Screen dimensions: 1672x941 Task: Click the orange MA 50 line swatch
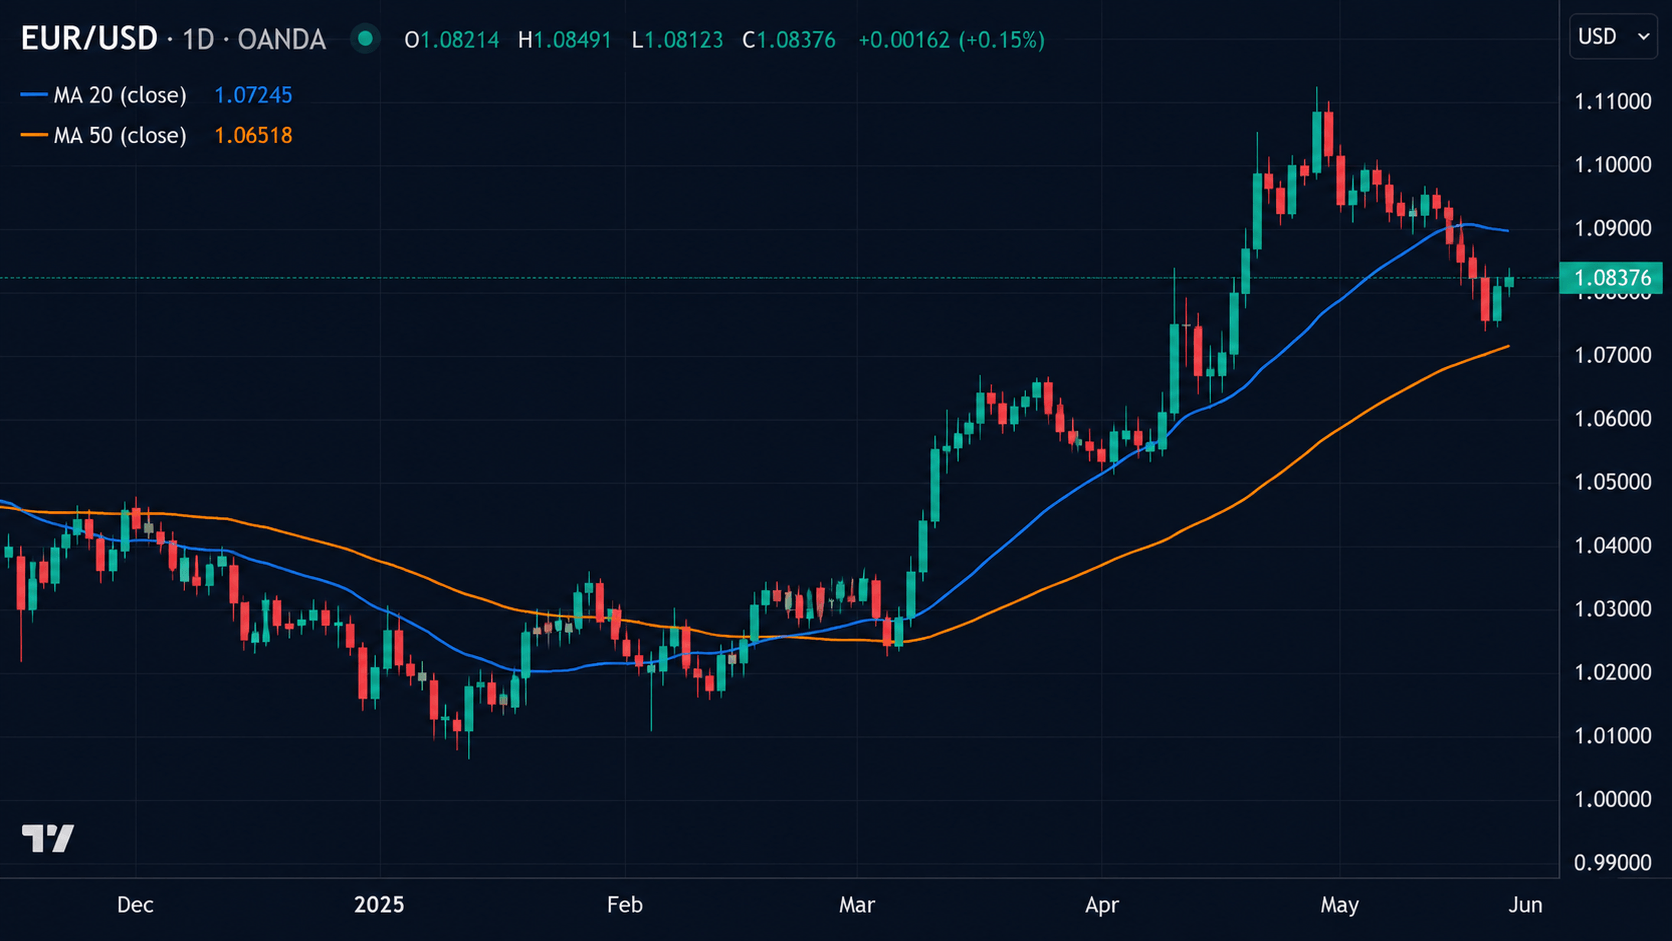click(34, 135)
